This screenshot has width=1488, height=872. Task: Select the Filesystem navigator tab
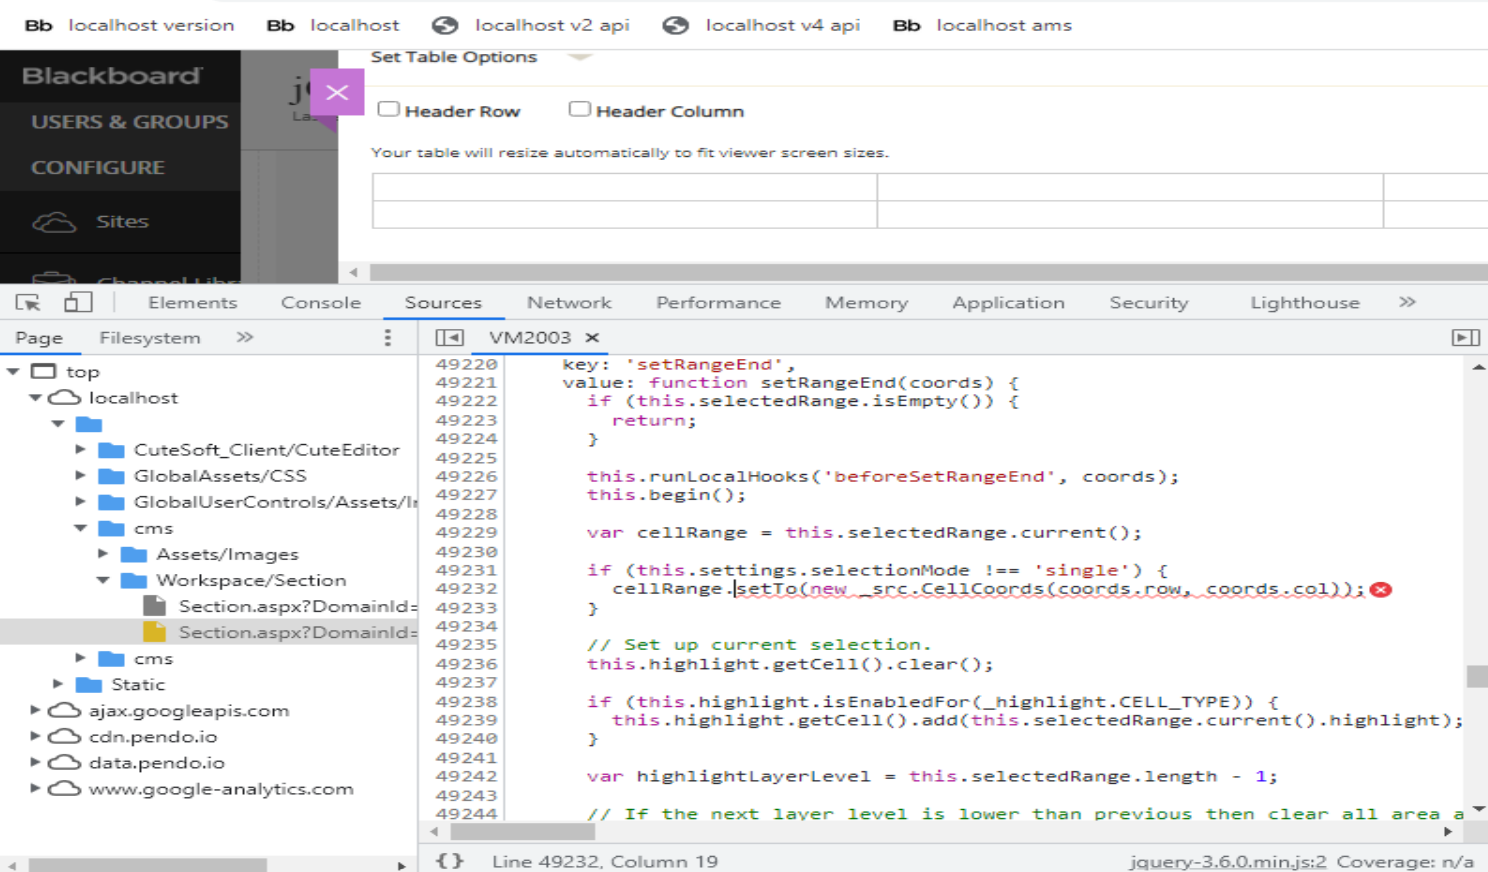(x=150, y=338)
